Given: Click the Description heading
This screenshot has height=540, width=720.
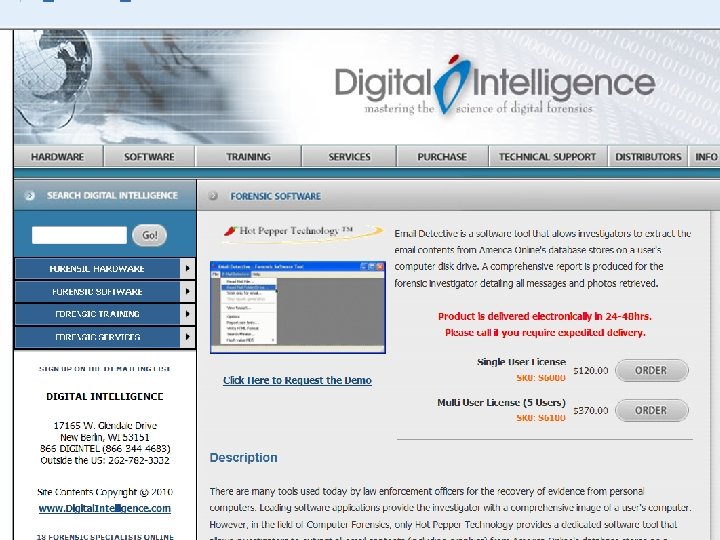Looking at the screenshot, I should (x=243, y=458).
